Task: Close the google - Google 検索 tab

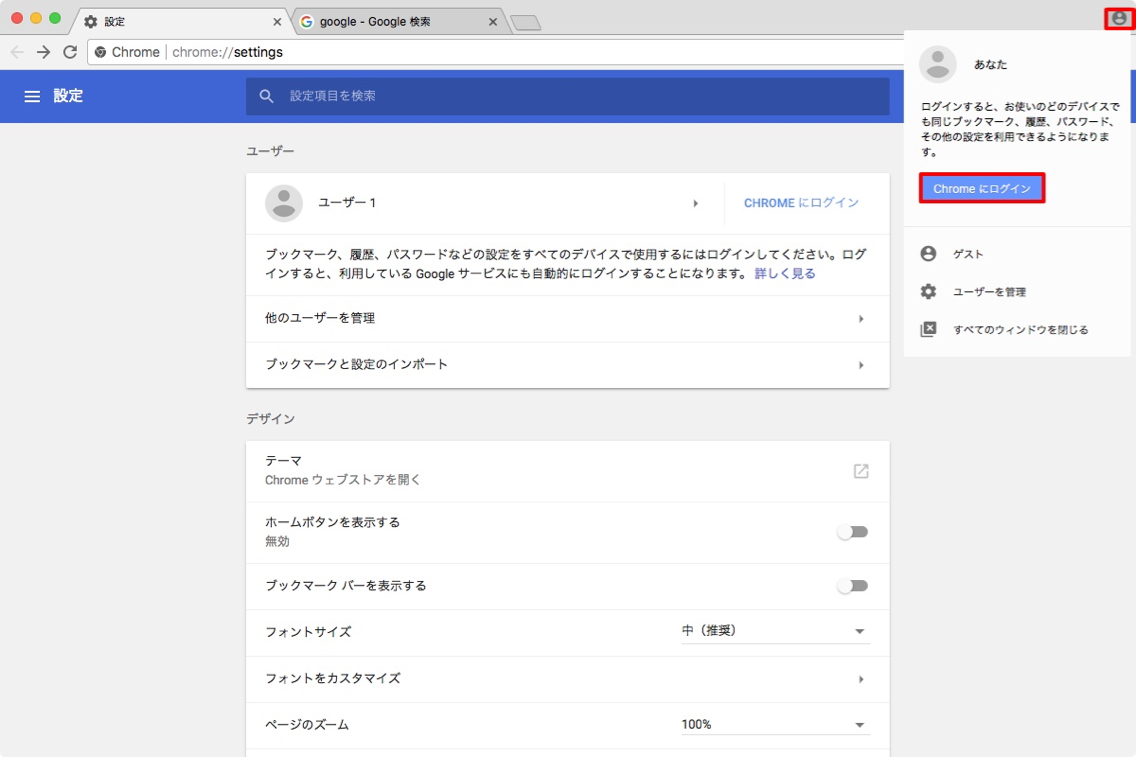Action: coord(493,22)
